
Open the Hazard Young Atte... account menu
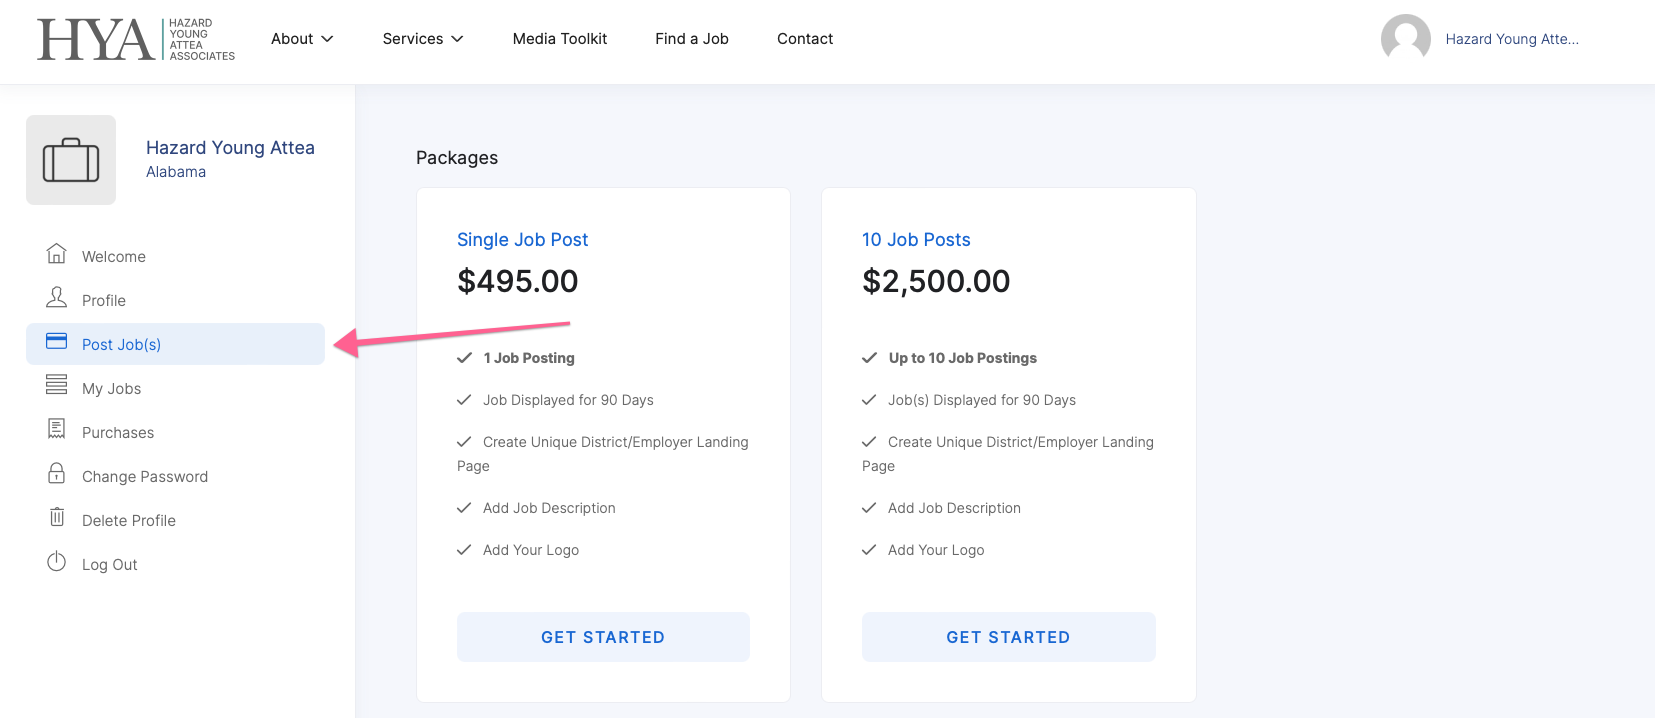tap(1511, 39)
